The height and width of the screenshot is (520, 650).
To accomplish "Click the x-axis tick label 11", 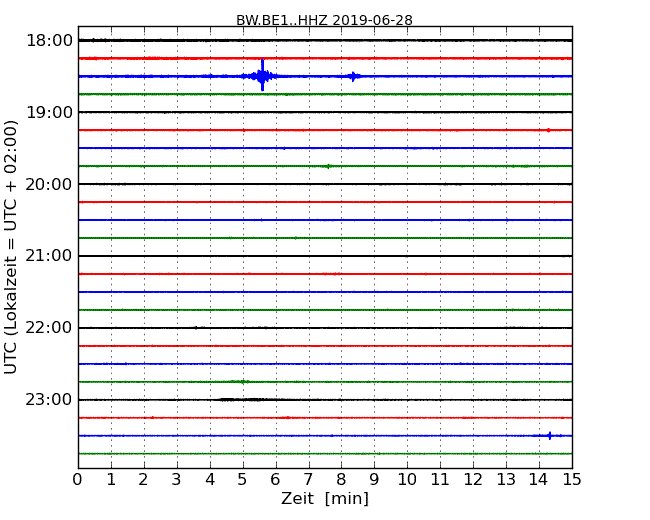I will point(440,480).
